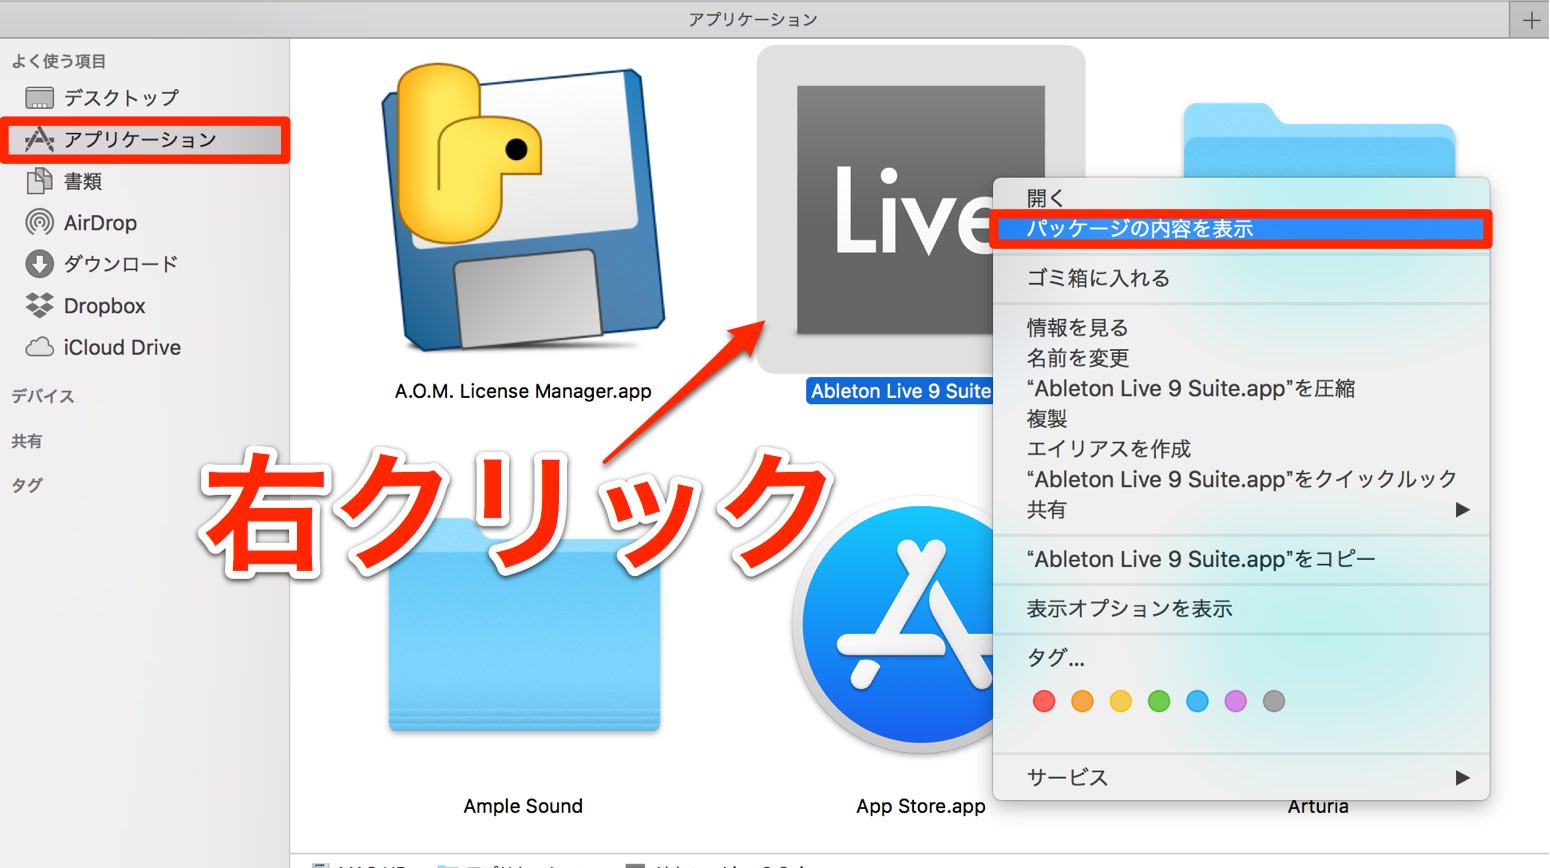Image resolution: width=1550 pixels, height=868 pixels.
Task: Apply the green tag color
Action: [1159, 701]
